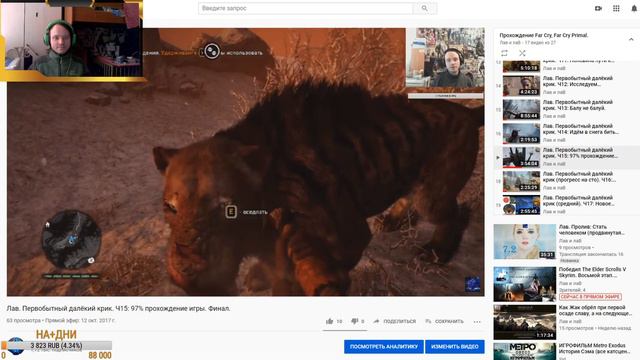Open playlist video Ч14: Идём в снега
This screenshot has height=360, width=640.
pos(567,133)
